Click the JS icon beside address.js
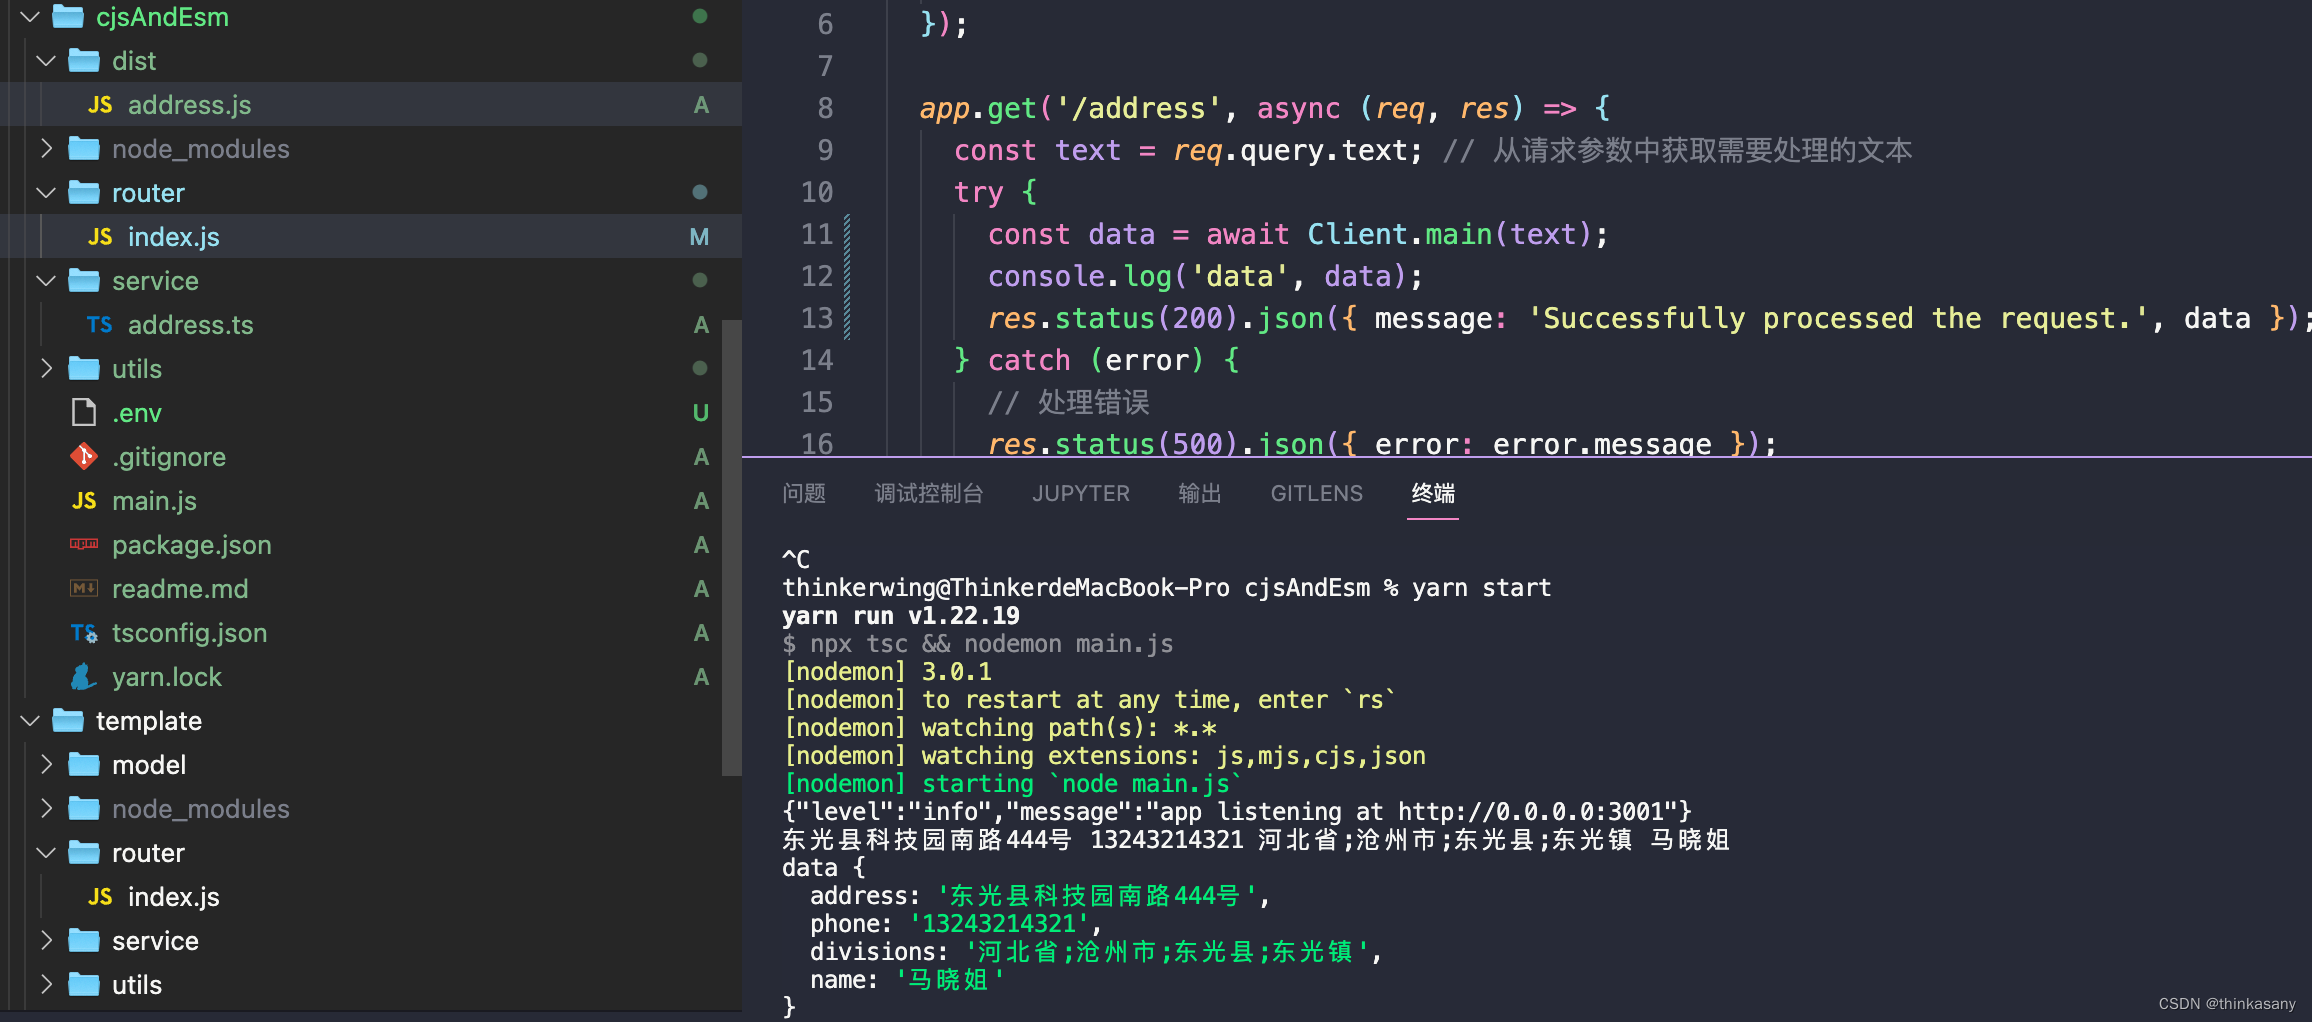Screen dimensions: 2312x1022 pyautogui.click(x=99, y=104)
